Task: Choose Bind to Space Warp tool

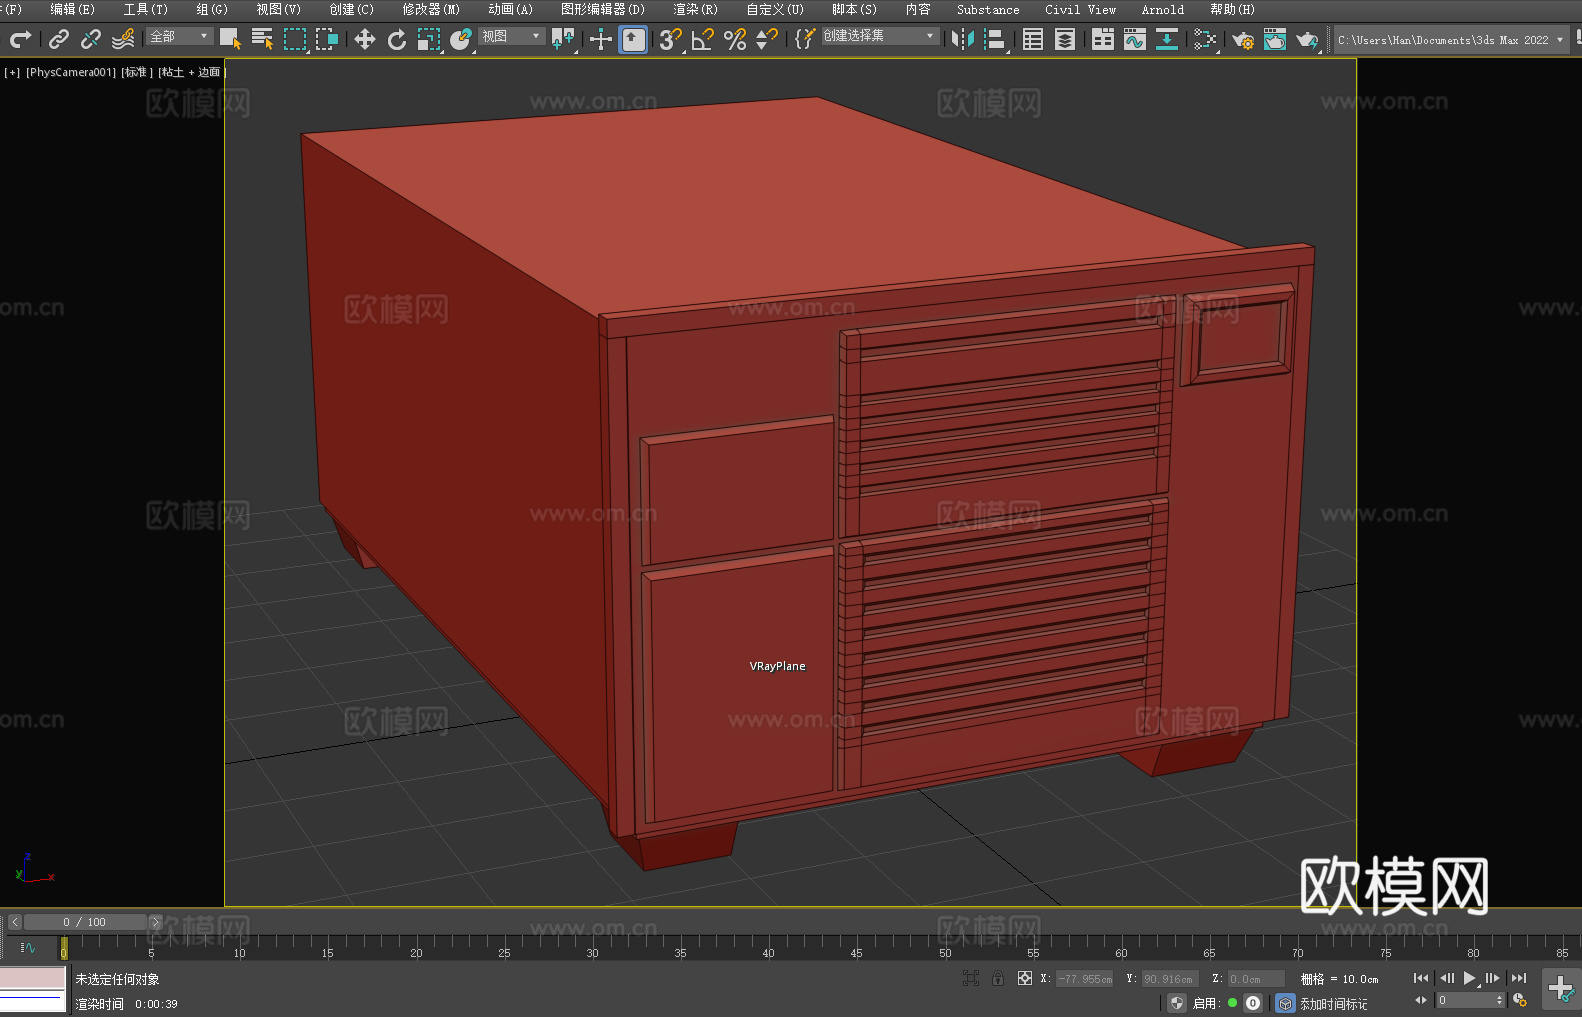Action: click(x=123, y=39)
